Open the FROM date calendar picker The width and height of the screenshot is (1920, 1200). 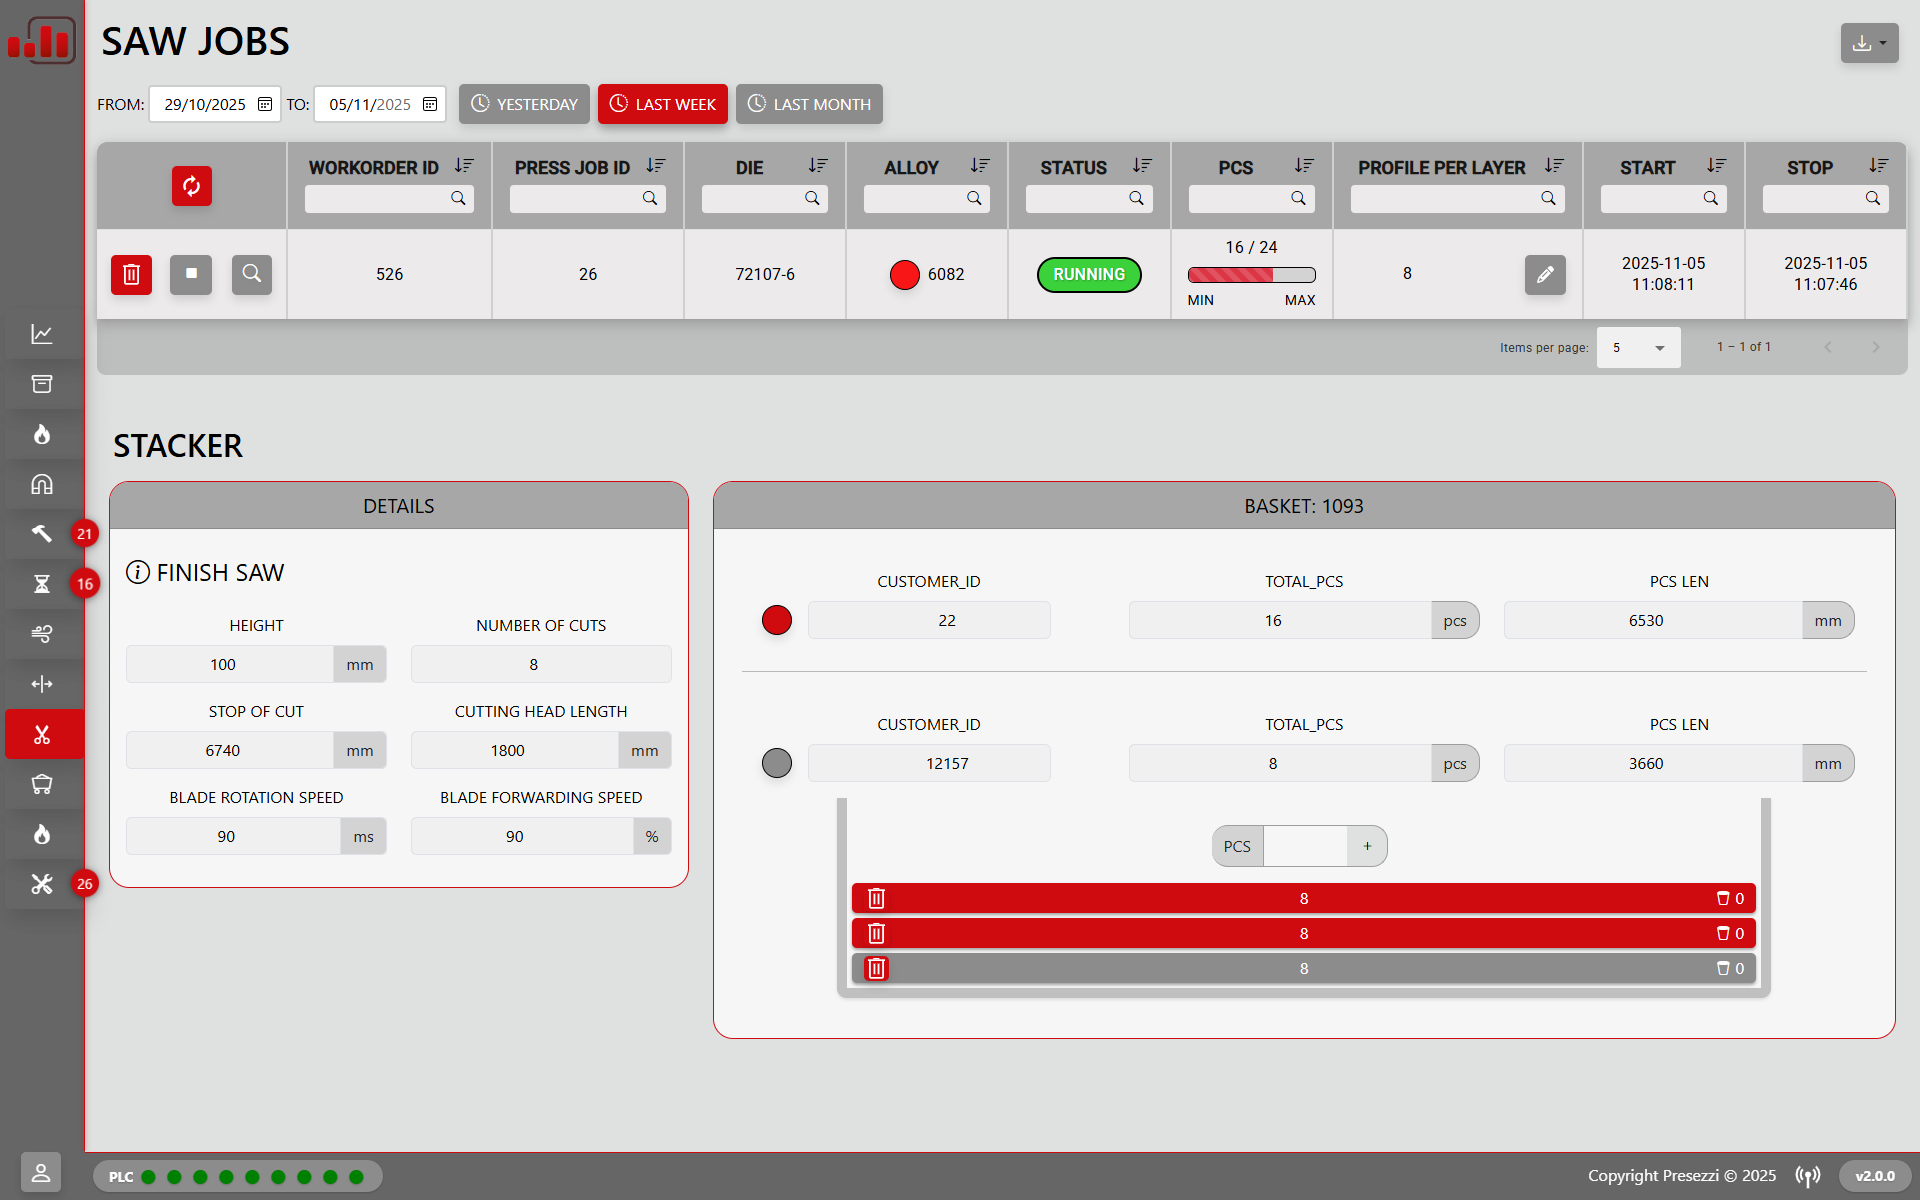click(x=265, y=104)
